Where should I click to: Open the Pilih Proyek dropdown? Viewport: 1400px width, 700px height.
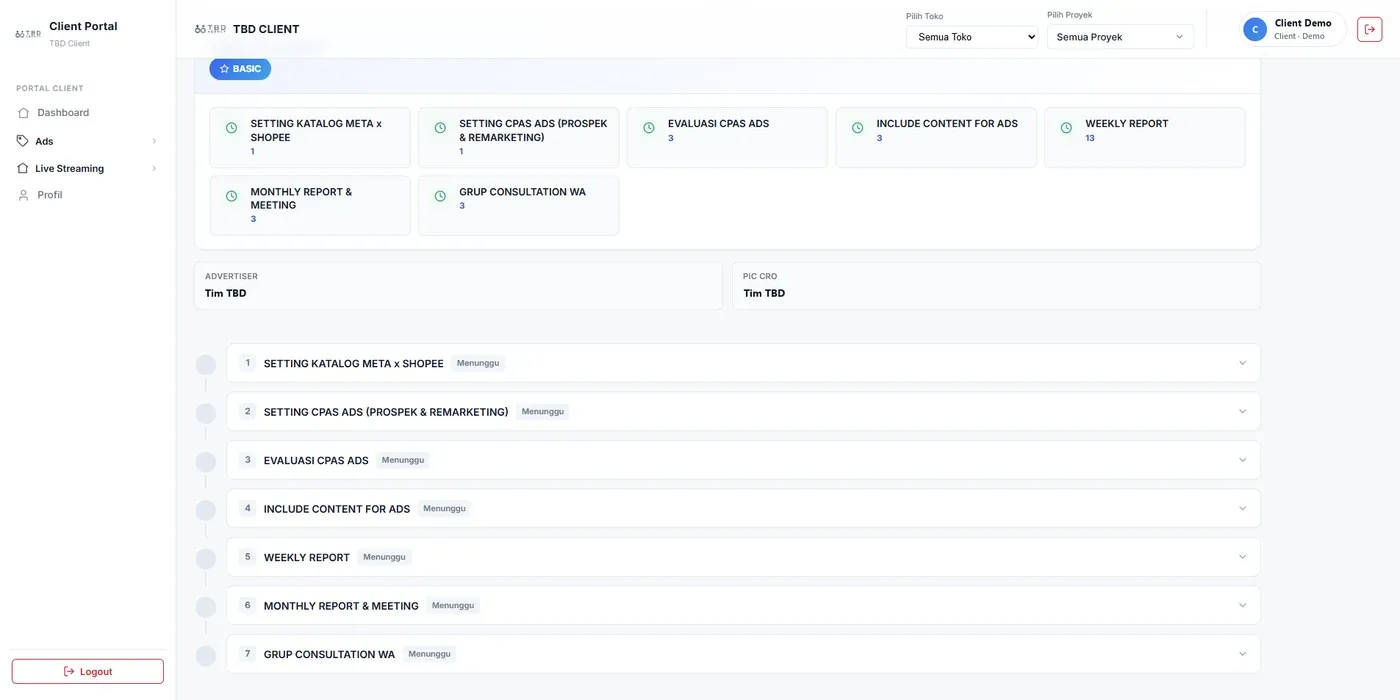coord(1120,37)
